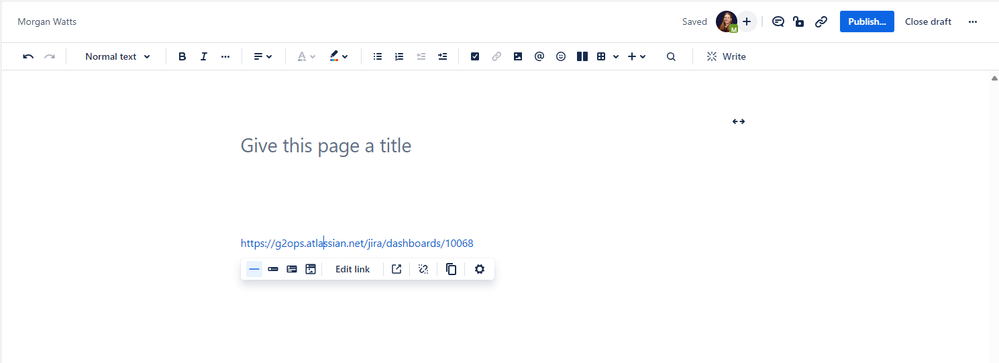Image resolution: width=999 pixels, height=363 pixels.
Task: Display link as inline
Action: coord(273,269)
